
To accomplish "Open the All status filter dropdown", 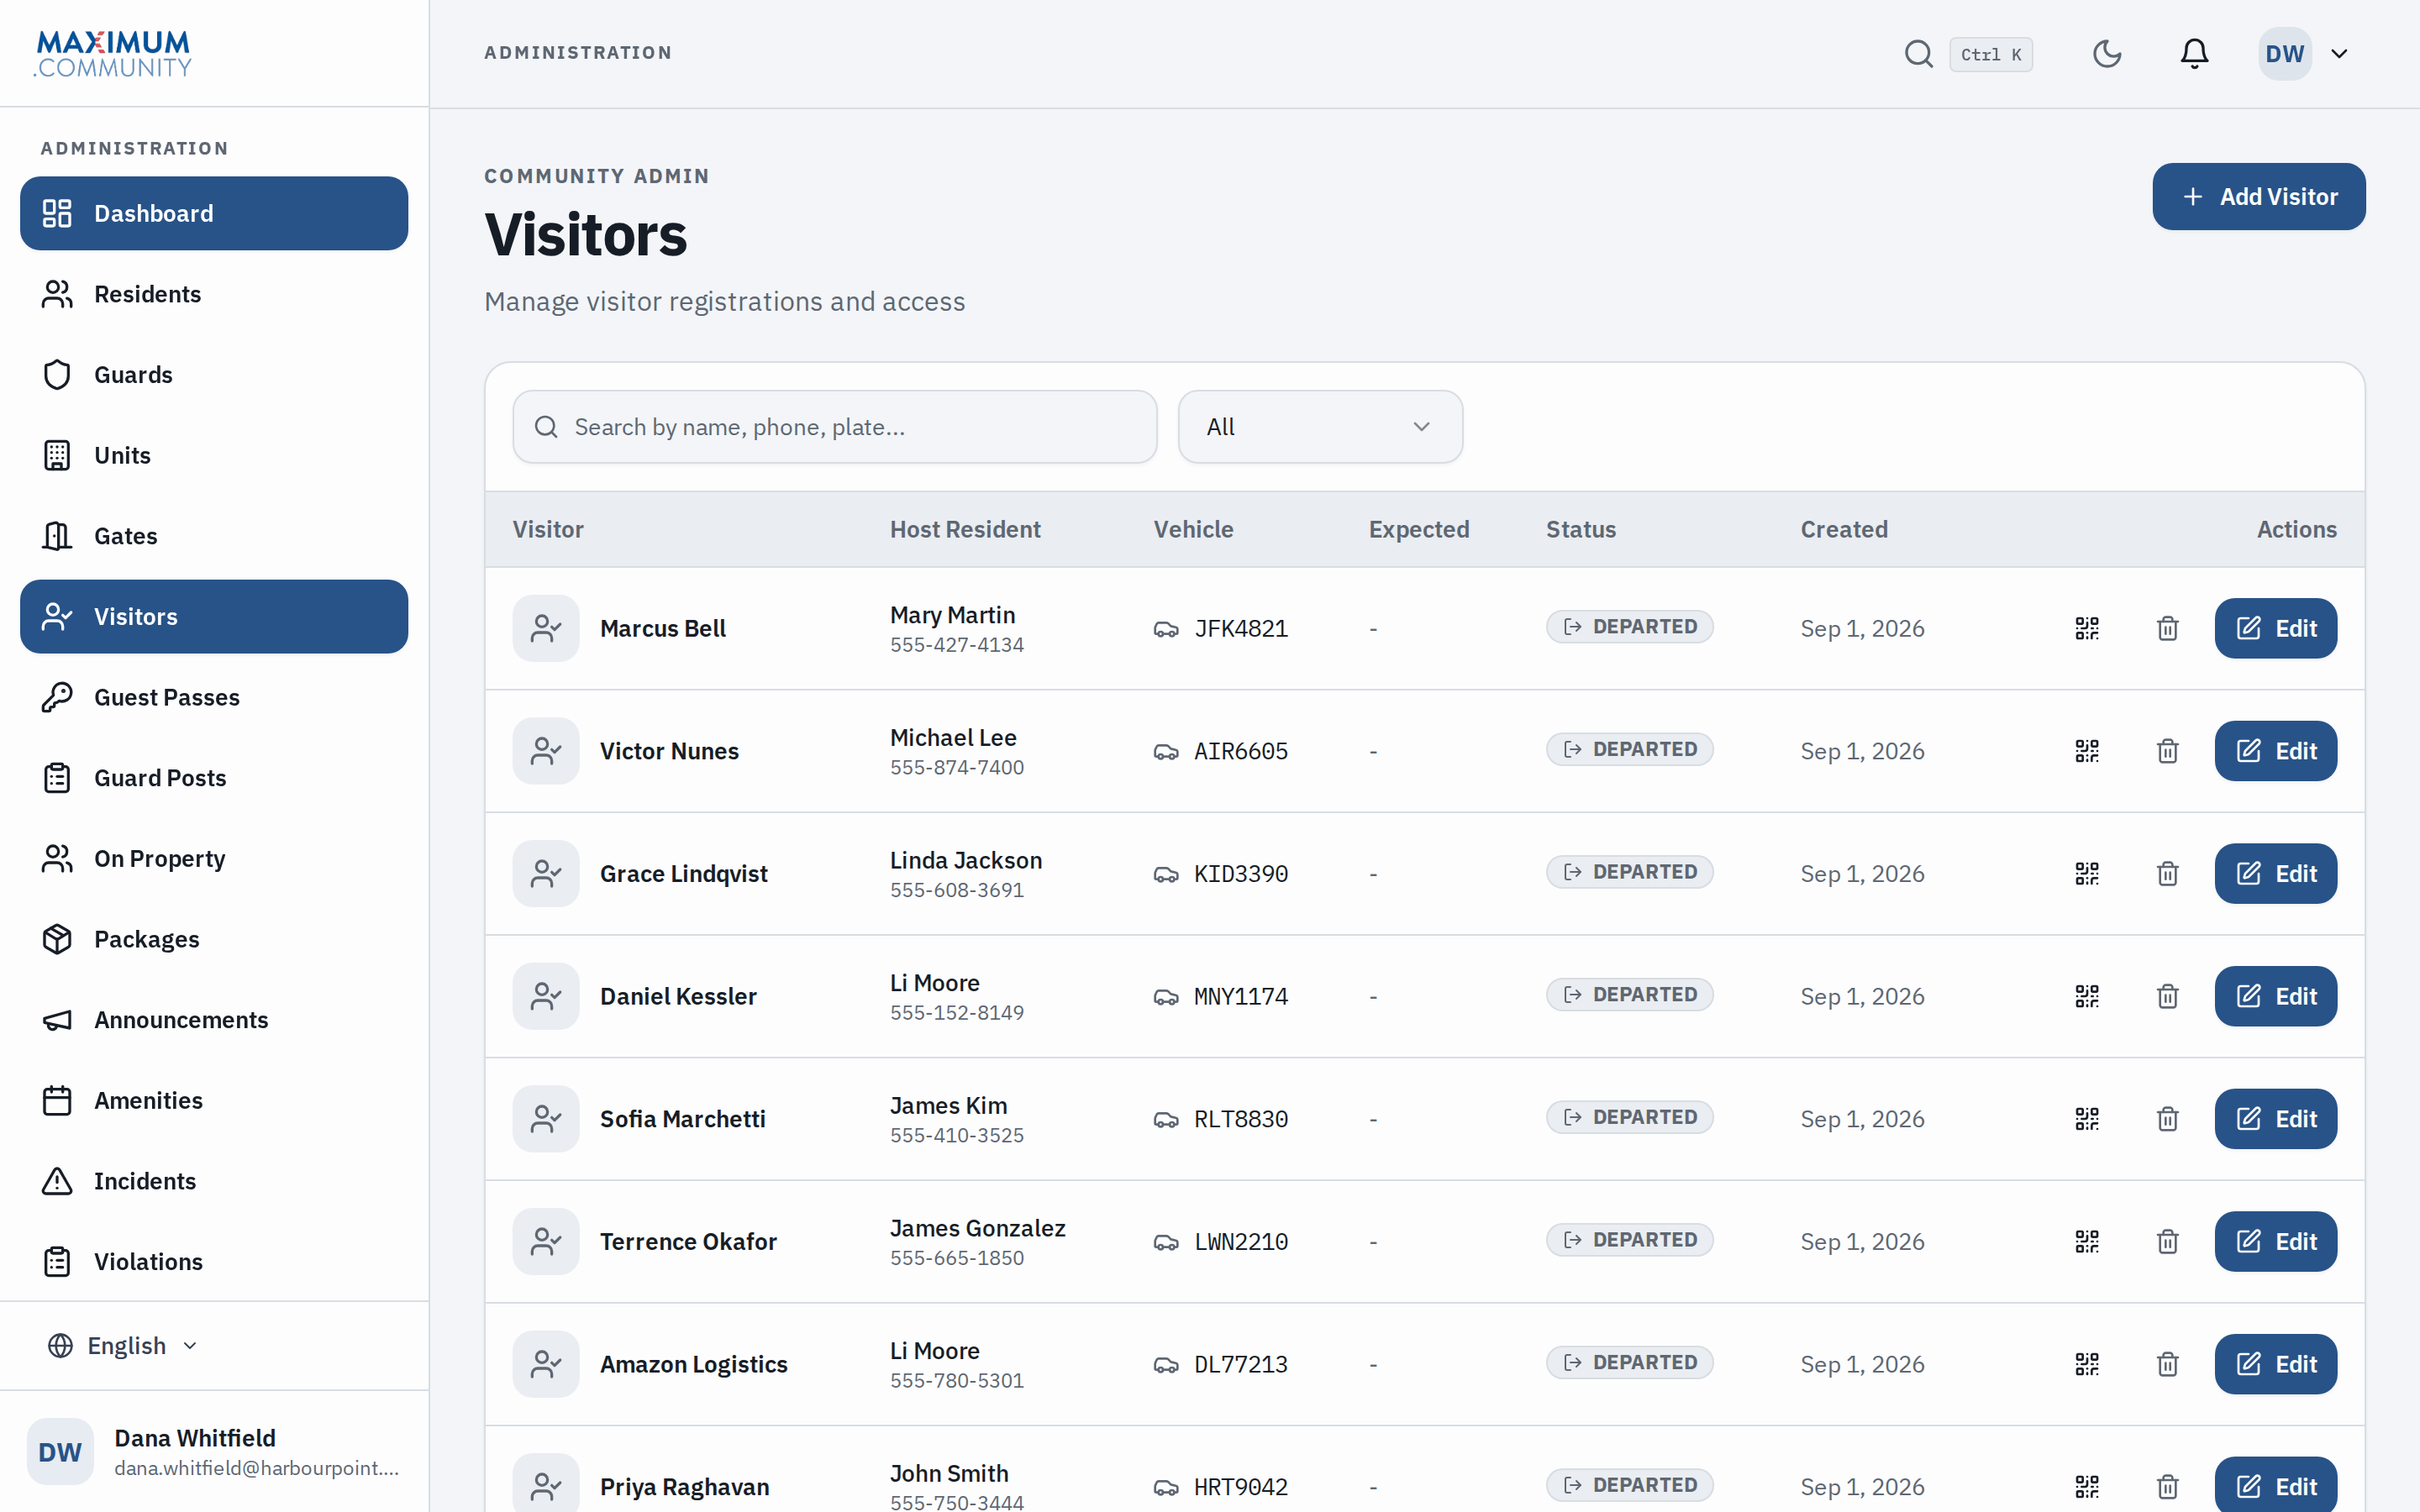I will pyautogui.click(x=1320, y=427).
